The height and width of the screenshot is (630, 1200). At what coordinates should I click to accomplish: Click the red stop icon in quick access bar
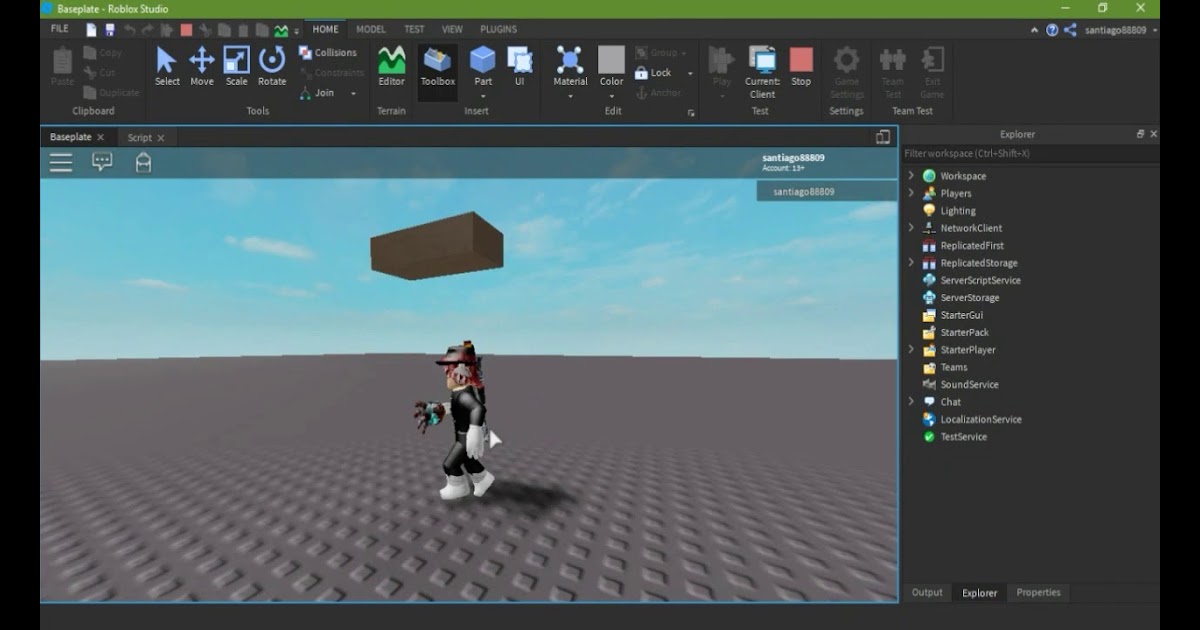pos(186,30)
